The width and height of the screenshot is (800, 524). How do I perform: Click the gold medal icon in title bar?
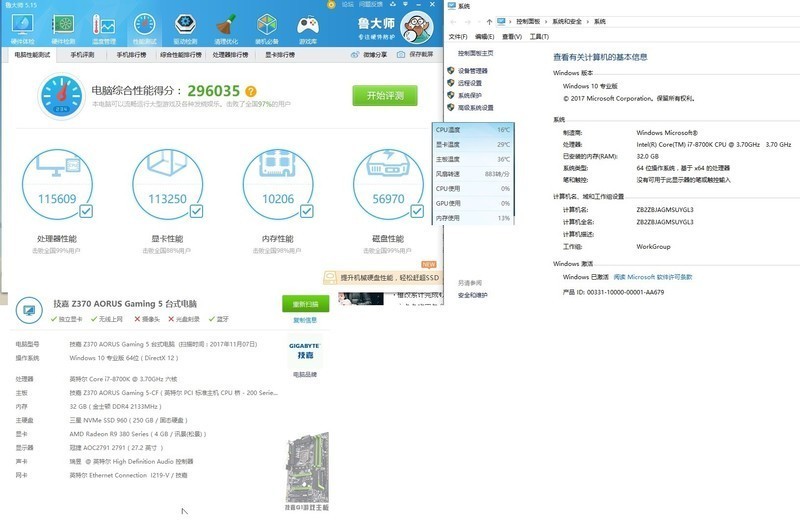click(x=332, y=5)
